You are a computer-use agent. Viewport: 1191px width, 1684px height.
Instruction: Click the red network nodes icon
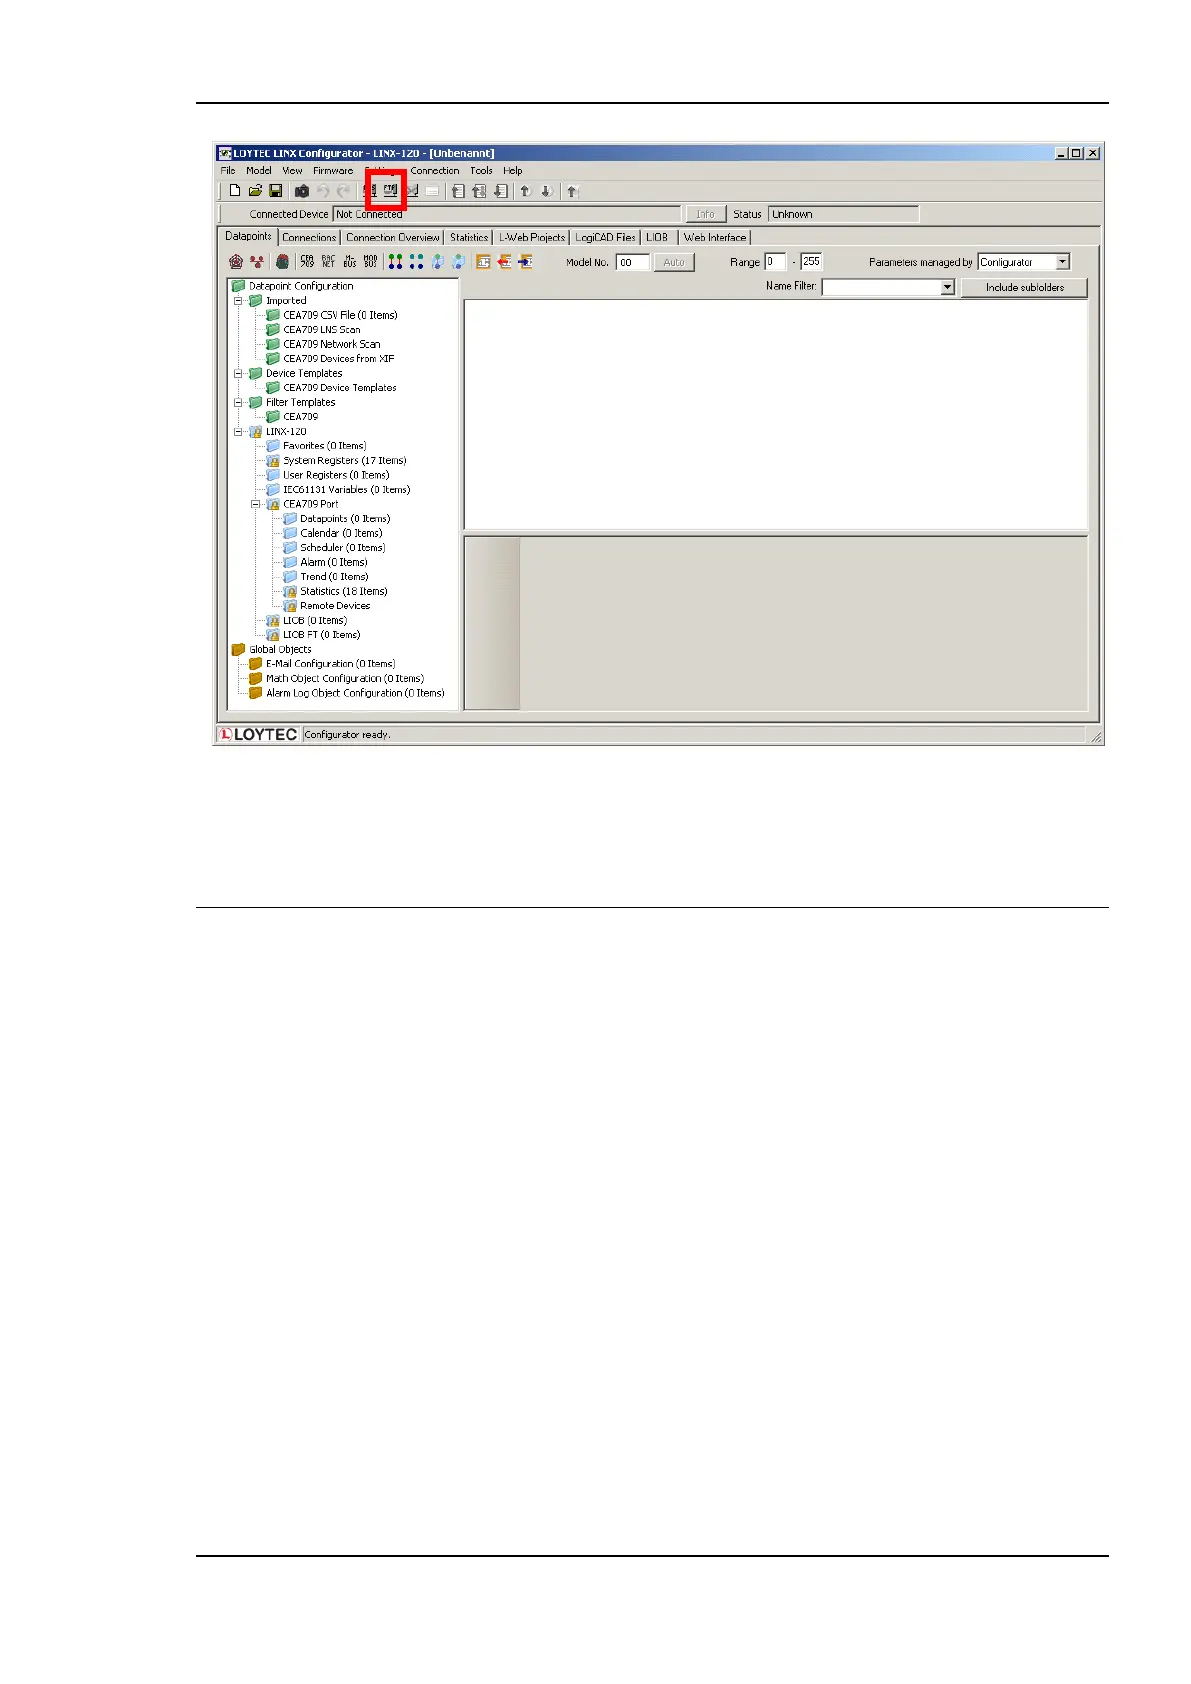pos(257,262)
